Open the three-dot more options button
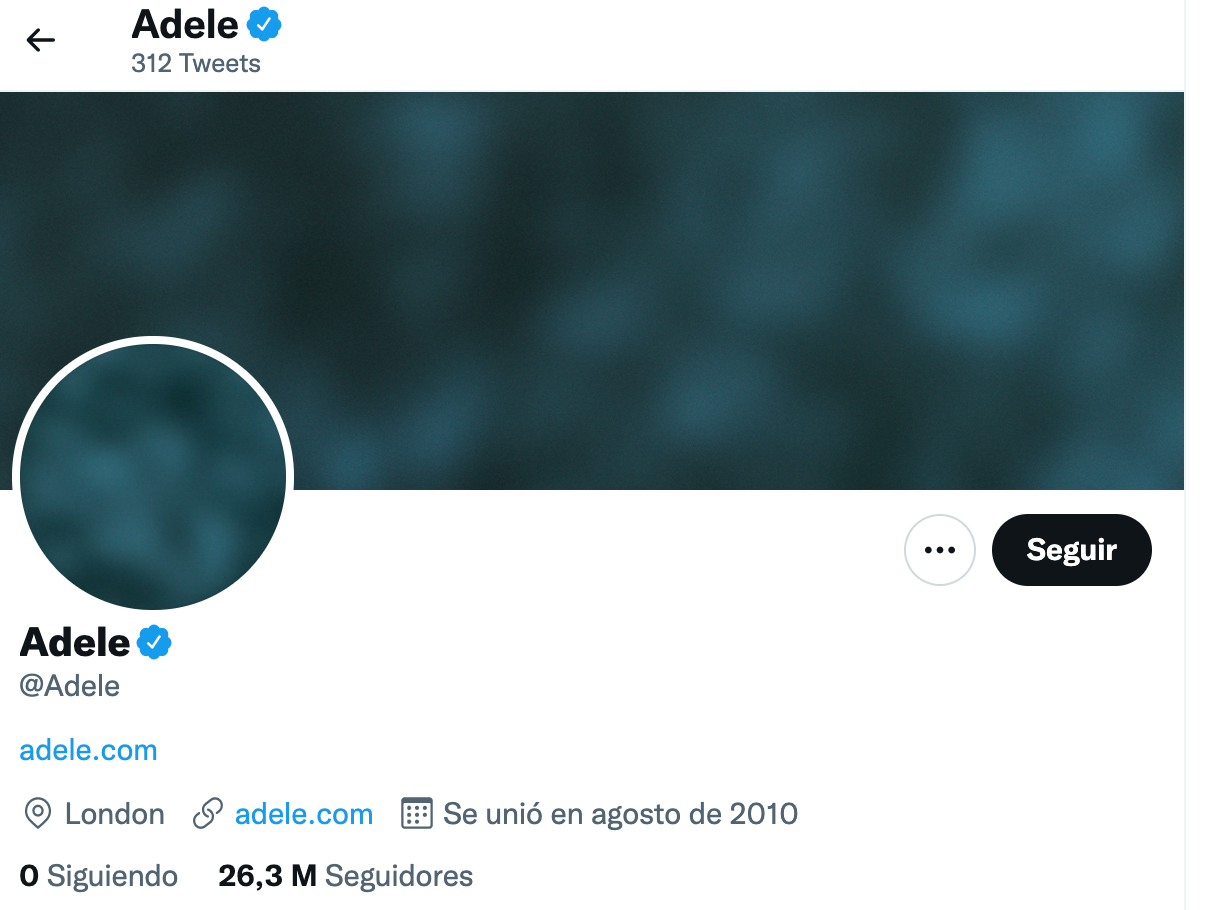Screen dimensions: 1208x910 click(x=939, y=550)
